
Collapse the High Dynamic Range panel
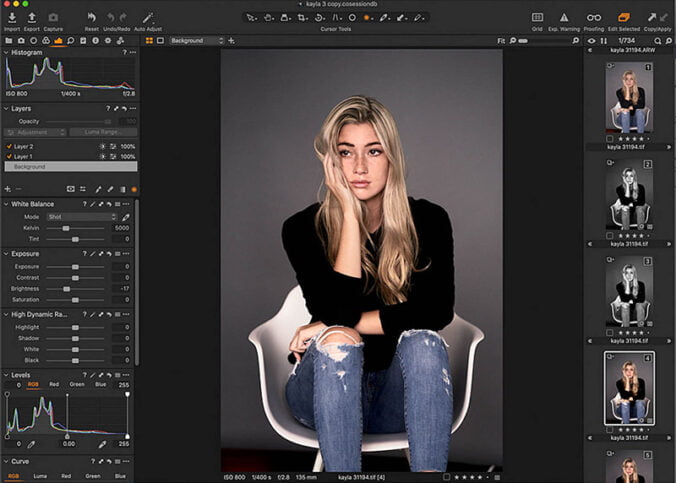point(6,314)
